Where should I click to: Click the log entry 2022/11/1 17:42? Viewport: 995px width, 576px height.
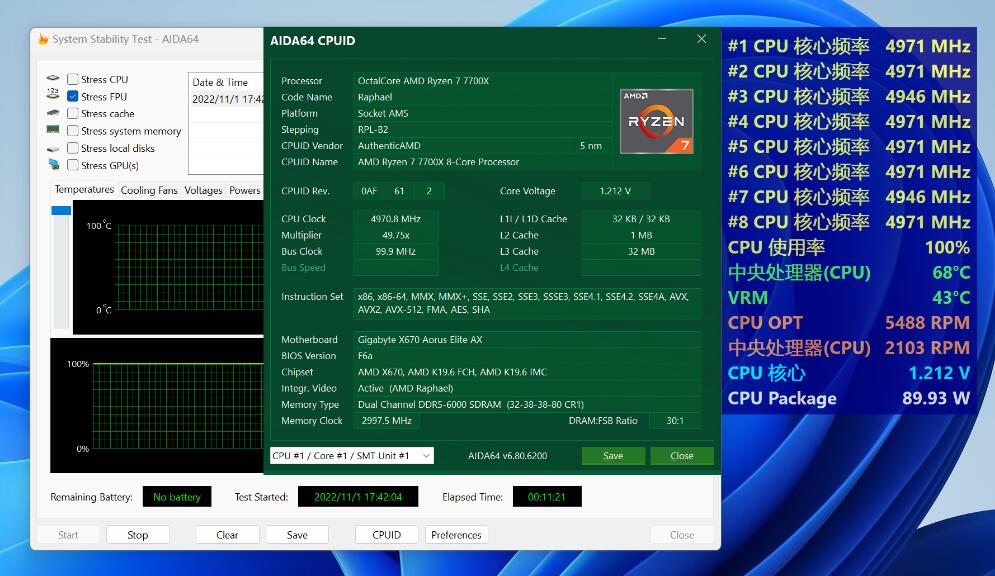tap(227, 99)
